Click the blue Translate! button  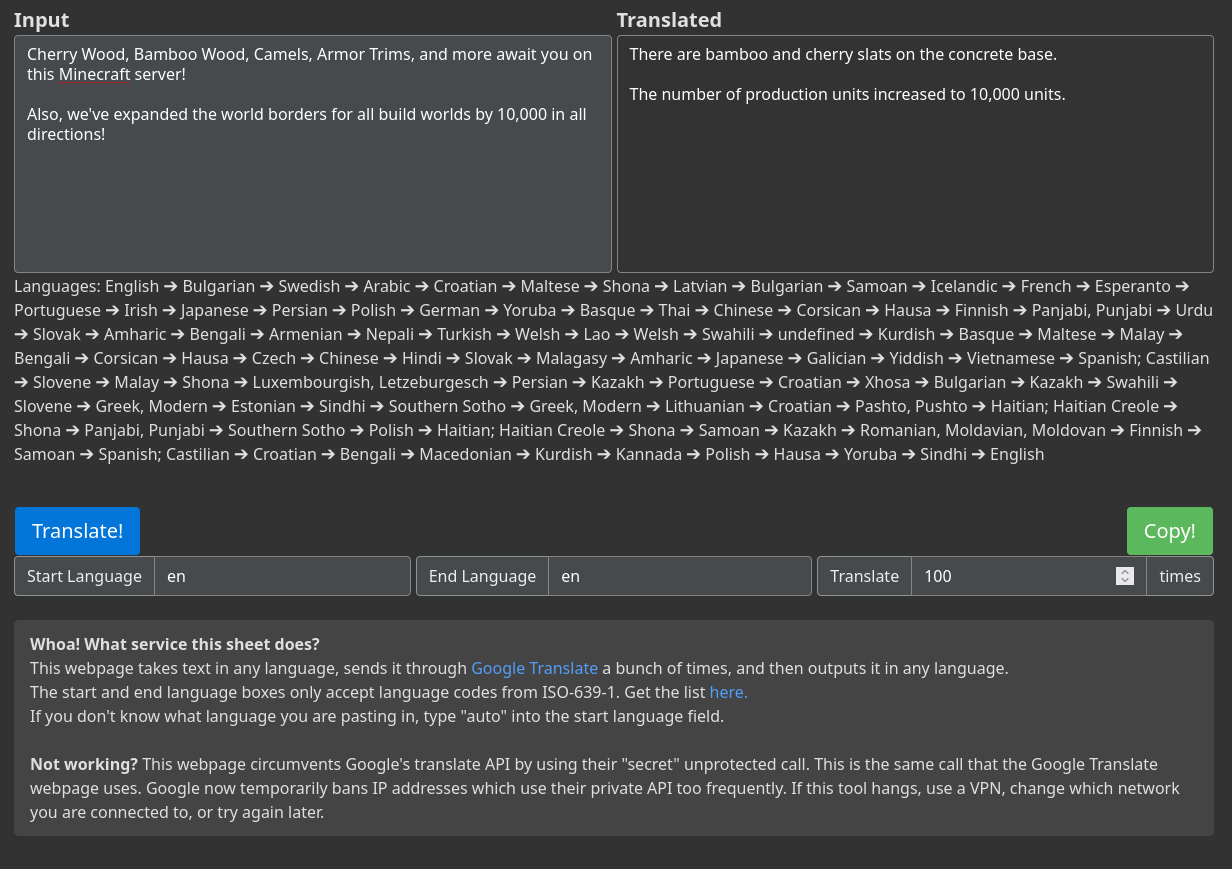(x=77, y=531)
